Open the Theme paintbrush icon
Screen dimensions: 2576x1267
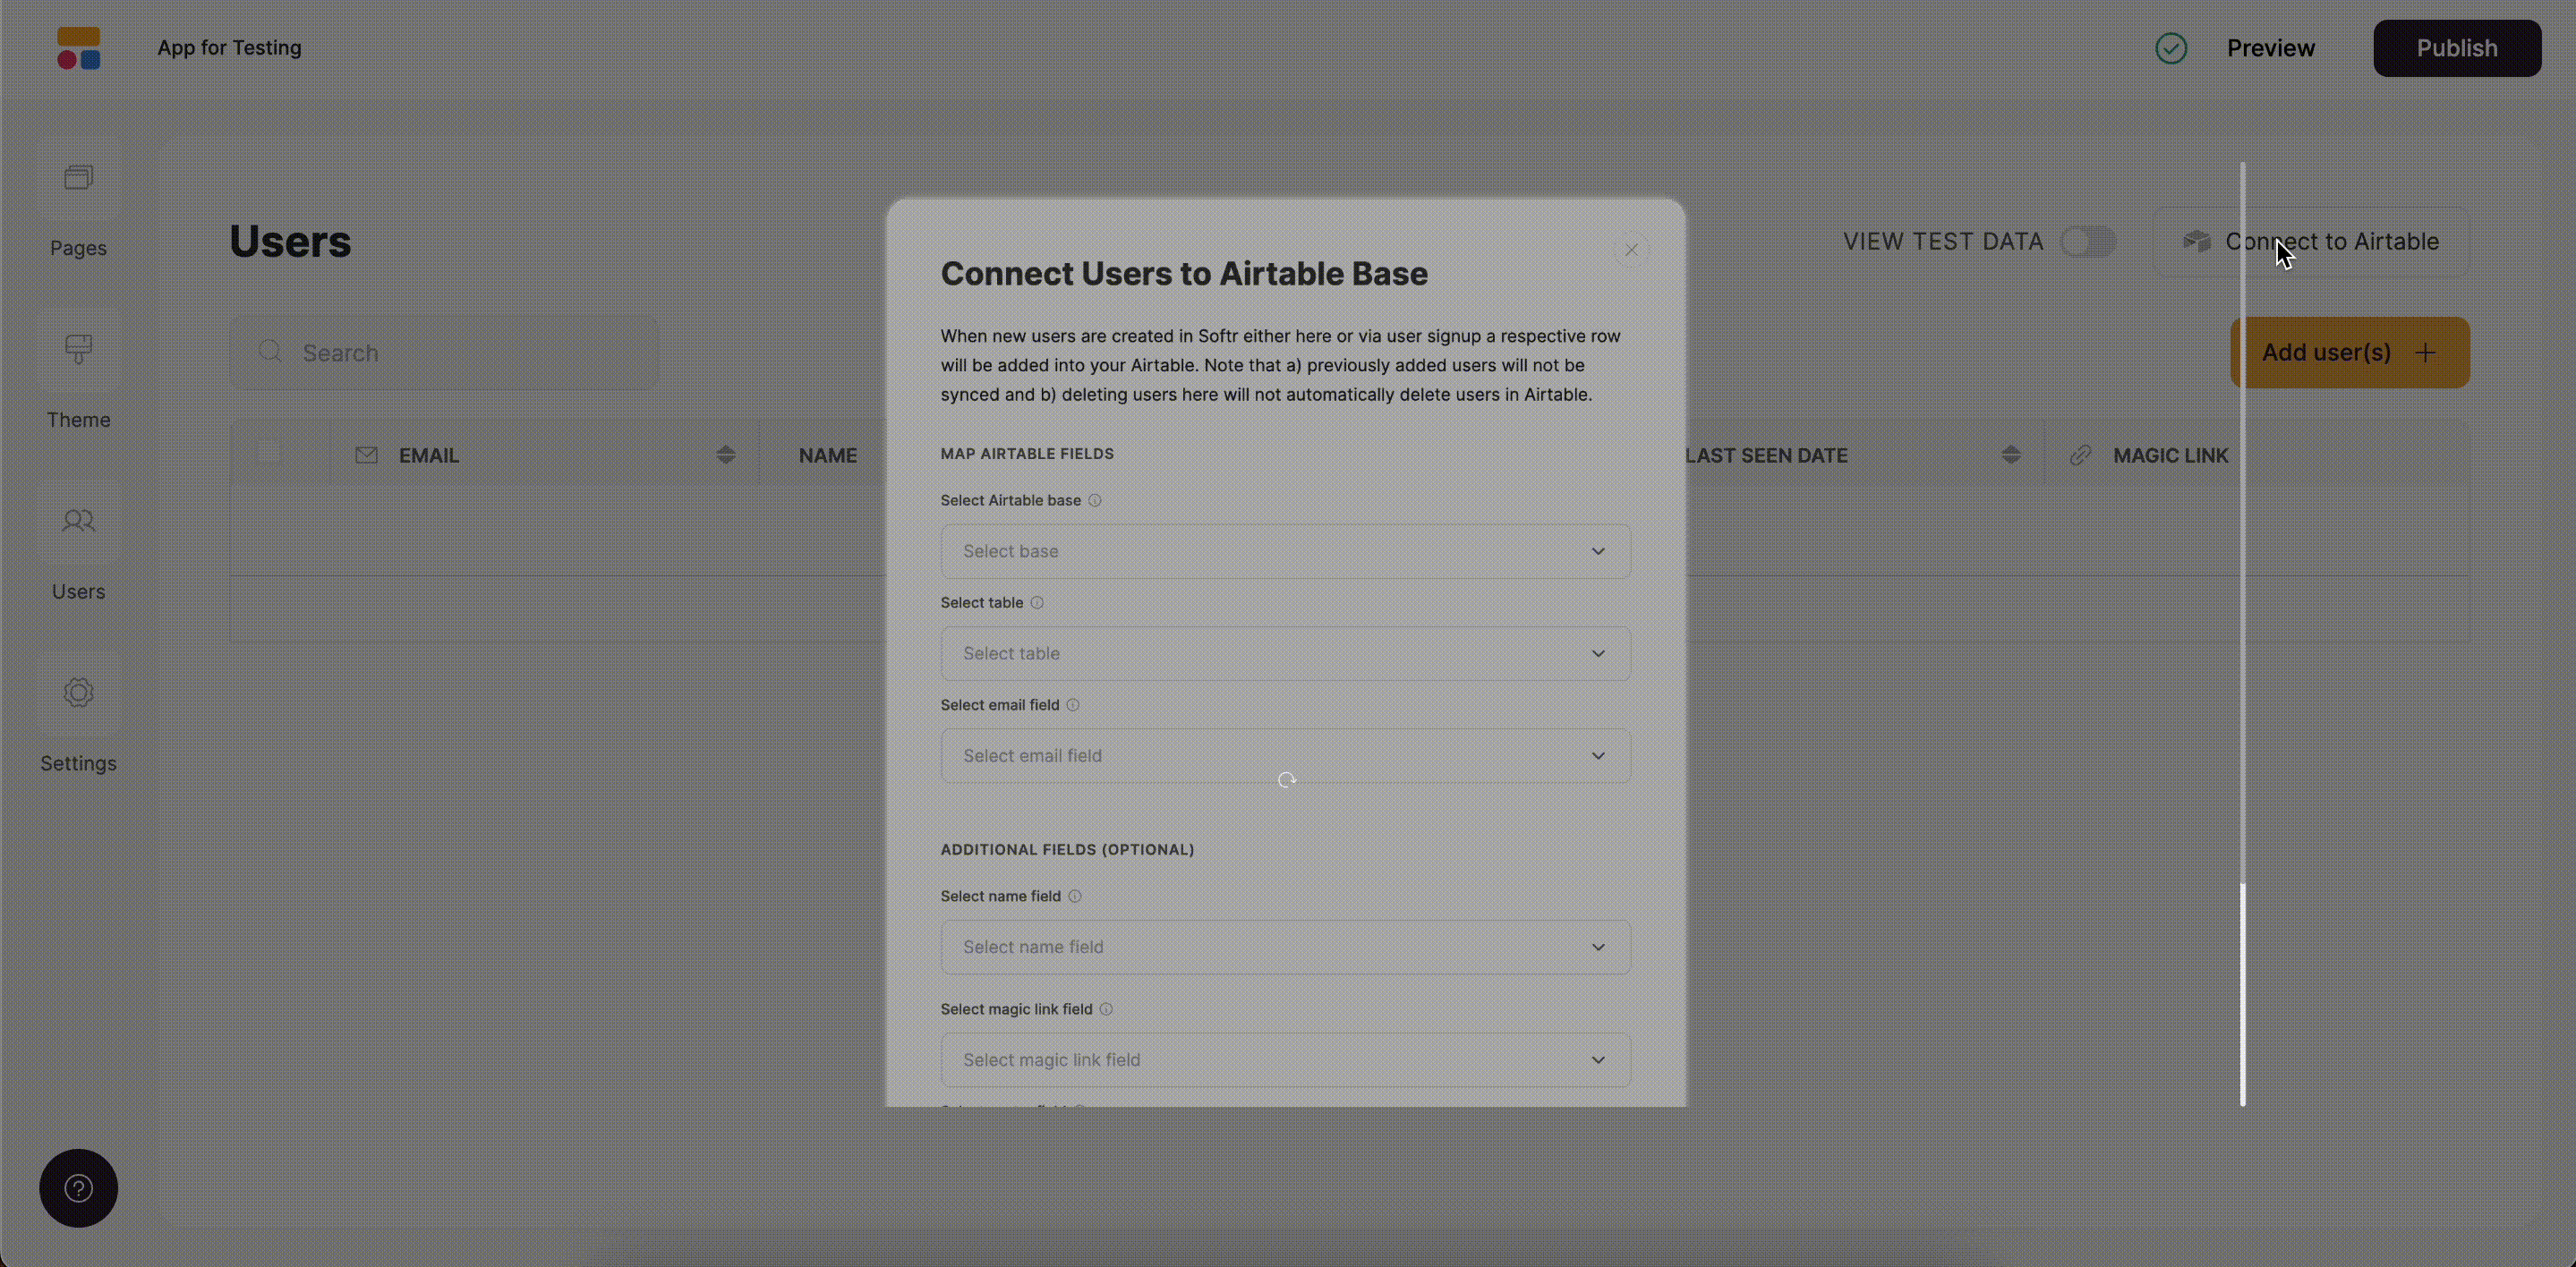coord(78,349)
